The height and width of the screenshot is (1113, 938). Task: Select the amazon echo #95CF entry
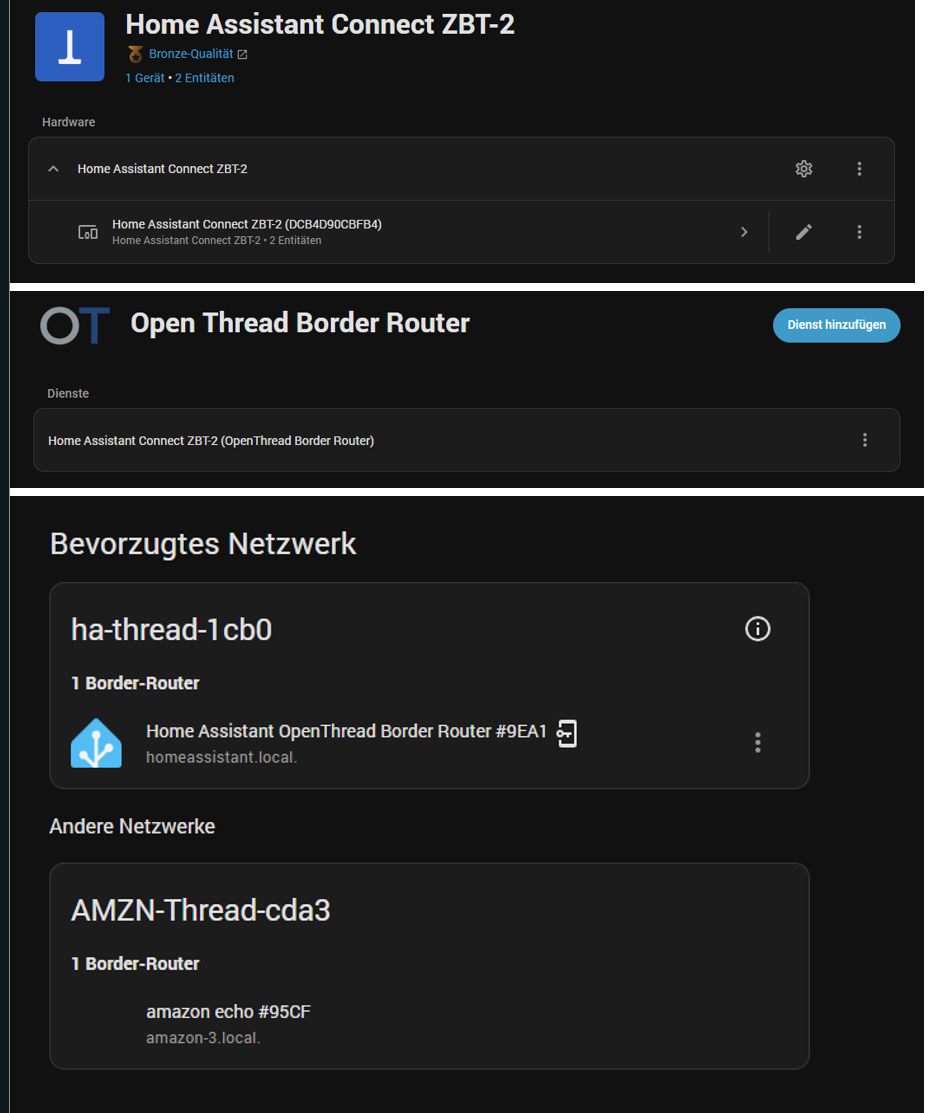[227, 1011]
